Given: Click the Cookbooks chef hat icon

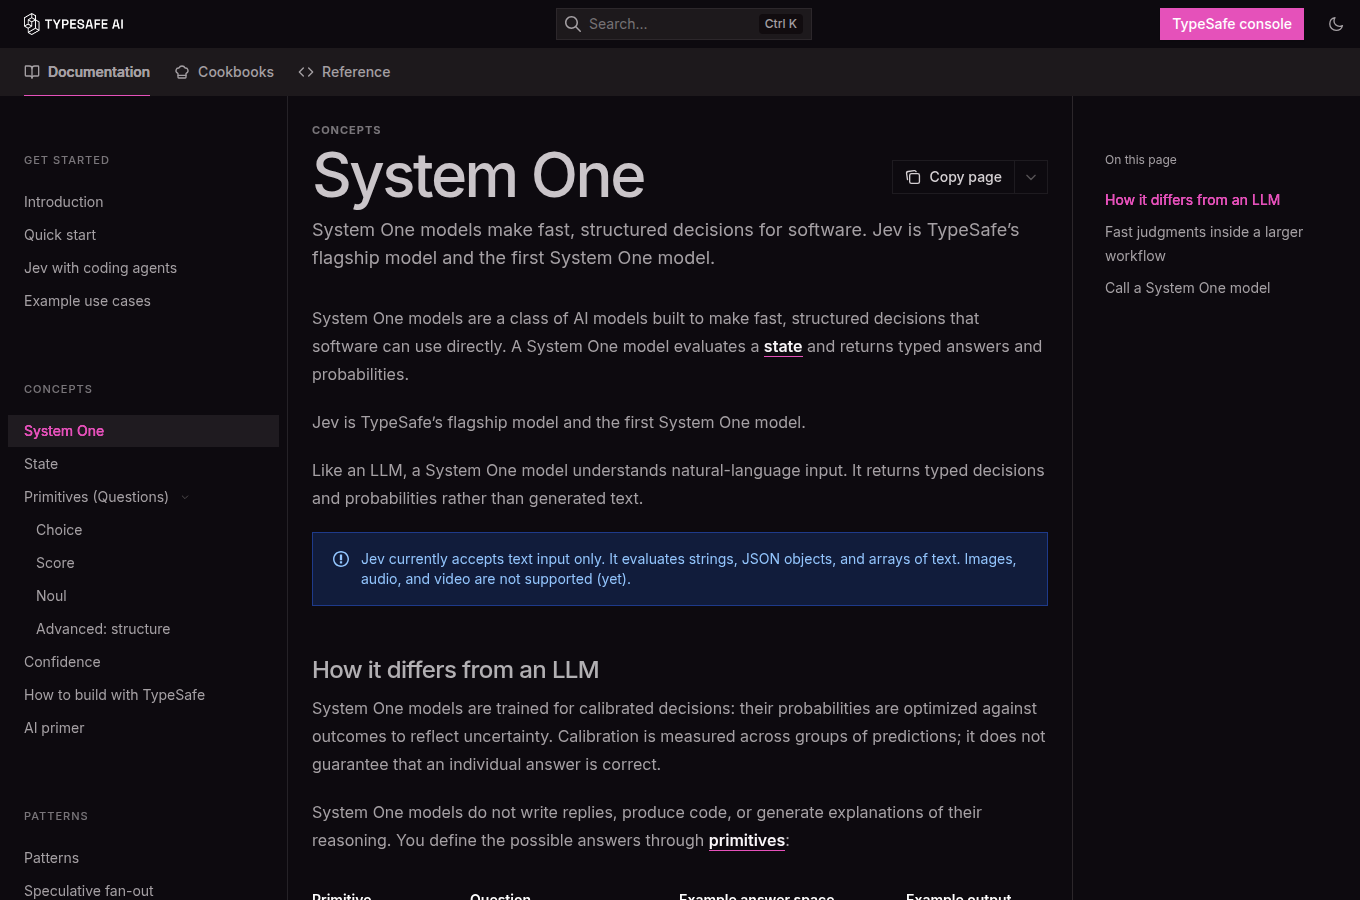Looking at the screenshot, I should [x=182, y=72].
